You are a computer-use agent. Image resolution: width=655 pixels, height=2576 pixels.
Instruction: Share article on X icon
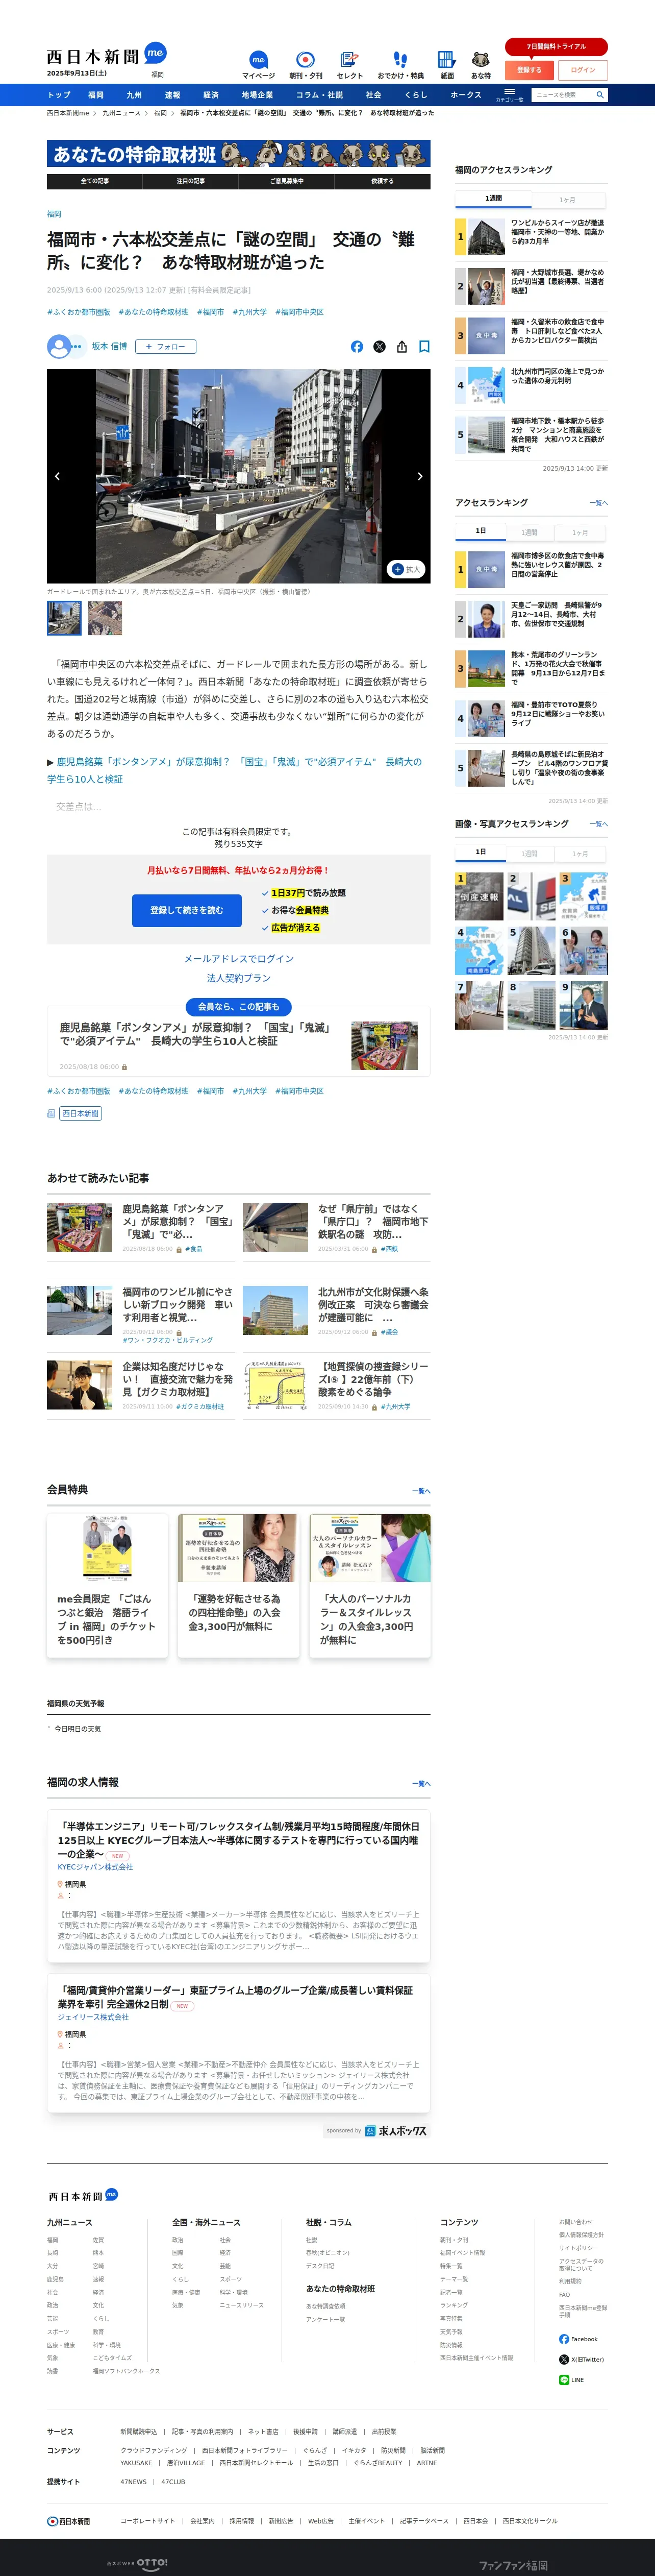(379, 347)
